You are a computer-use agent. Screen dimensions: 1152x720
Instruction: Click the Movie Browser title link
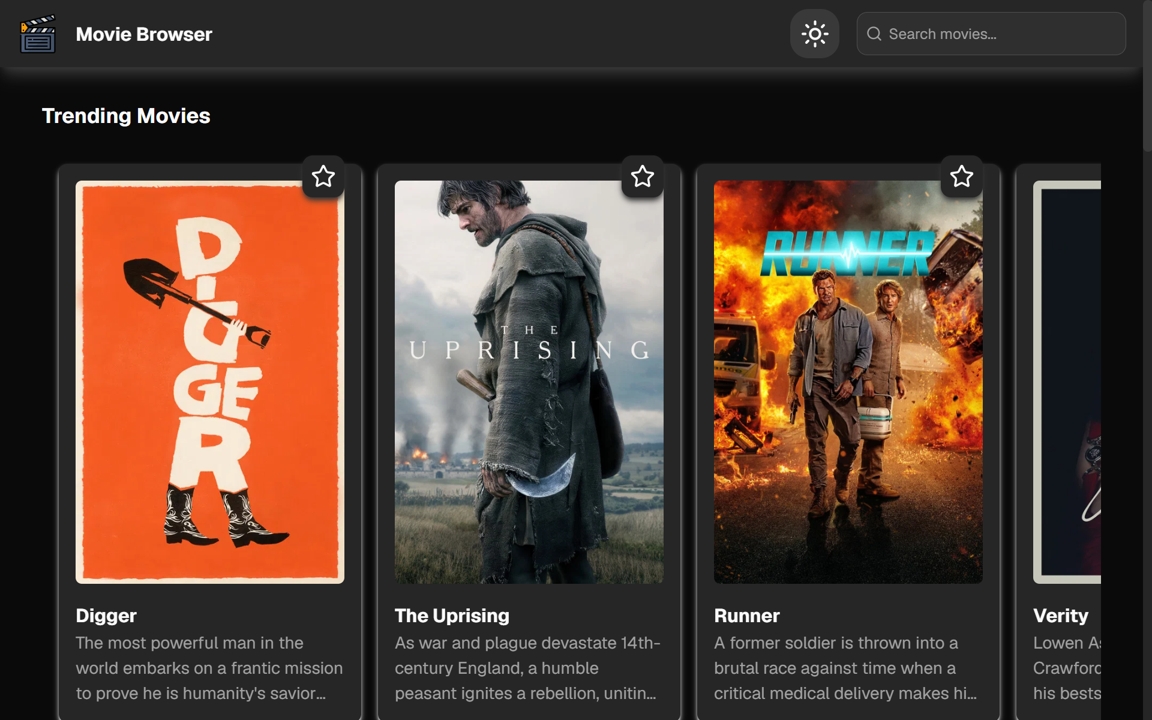point(144,35)
